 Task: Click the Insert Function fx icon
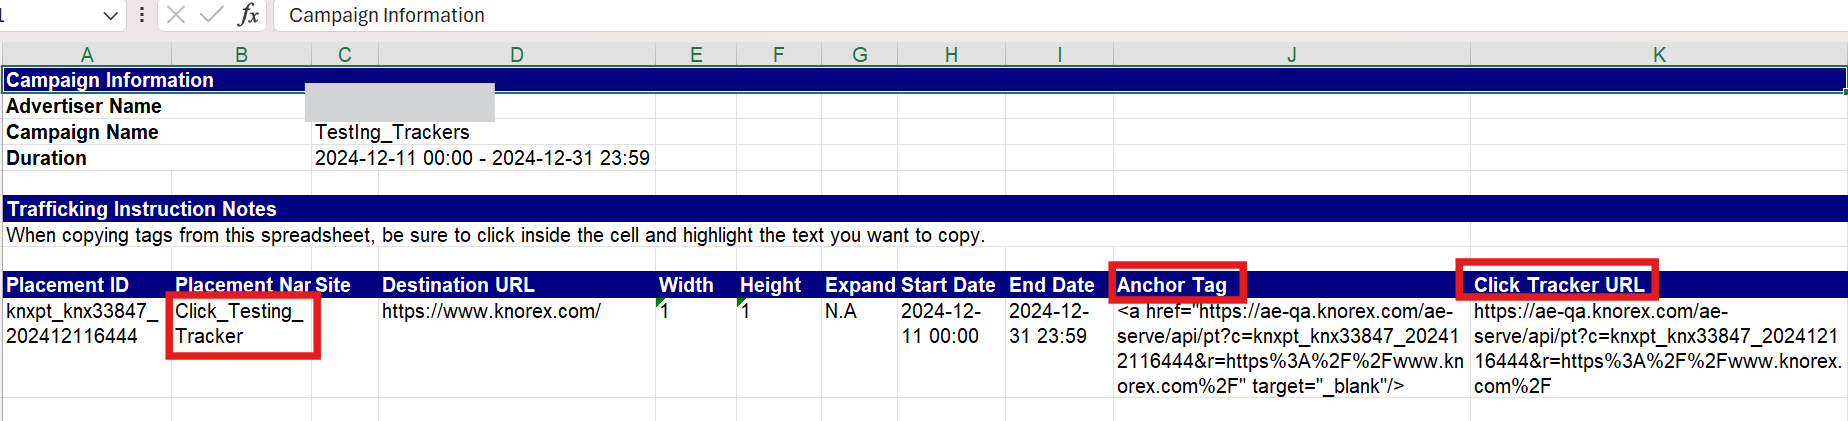tap(248, 15)
